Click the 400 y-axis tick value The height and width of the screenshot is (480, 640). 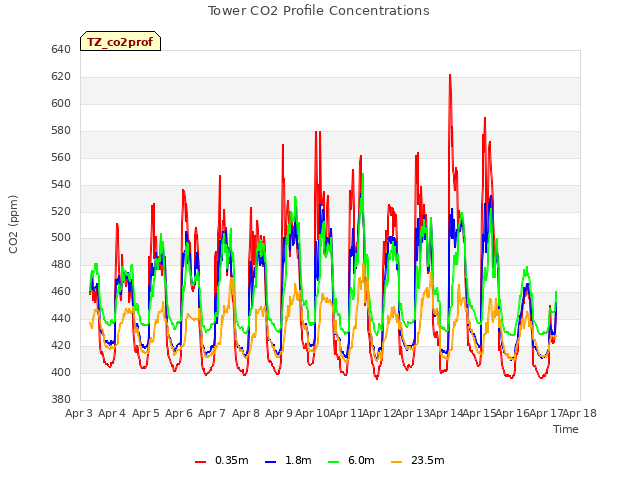(x=61, y=372)
